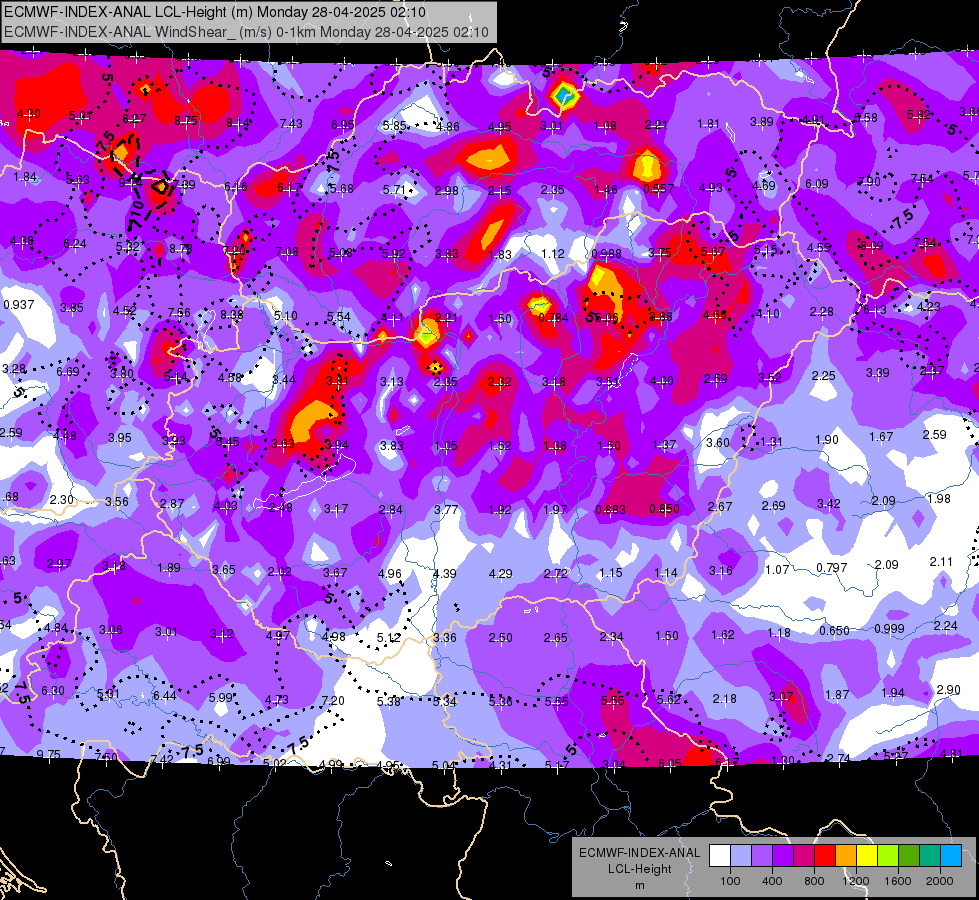Viewport: 979px width, 900px height.
Task: Click the legend tick label '1200'
Action: point(856,881)
